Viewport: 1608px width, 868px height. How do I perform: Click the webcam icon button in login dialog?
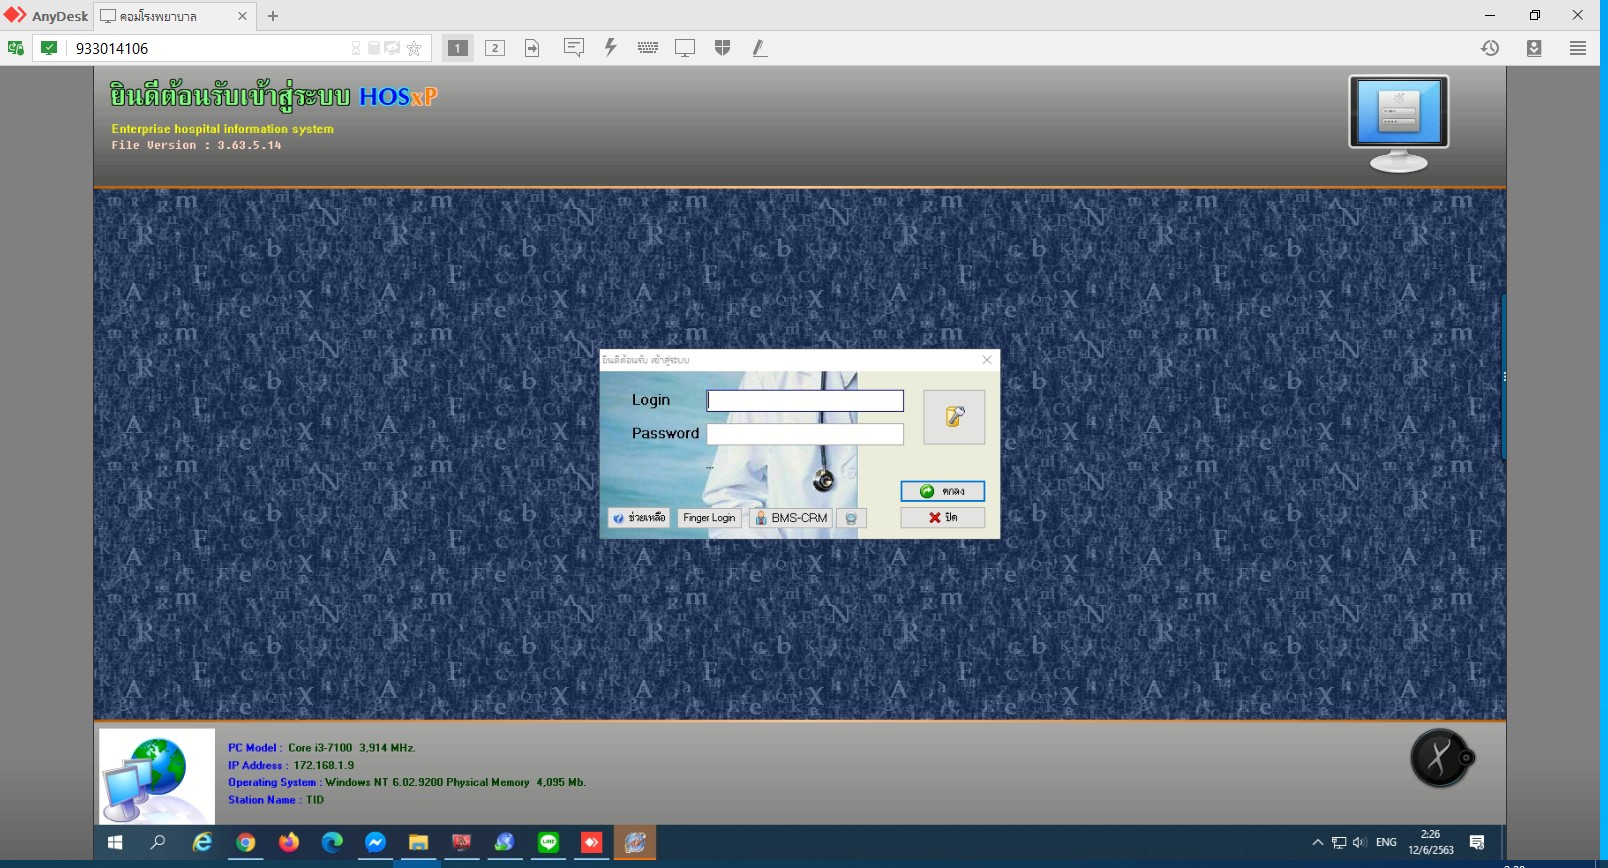pos(851,518)
